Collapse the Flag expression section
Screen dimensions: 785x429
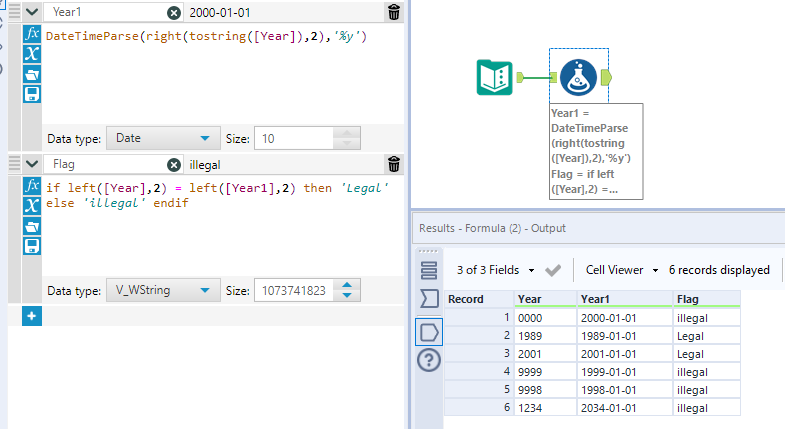[x=32, y=164]
